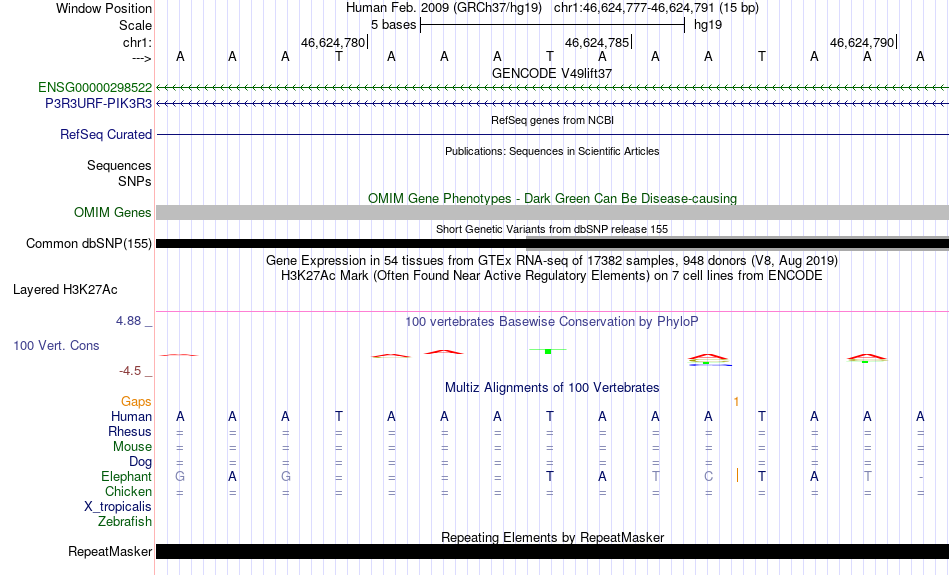Open the P3R3URF-PIK3R3 gene label
The image size is (950, 575).
(x=98, y=104)
